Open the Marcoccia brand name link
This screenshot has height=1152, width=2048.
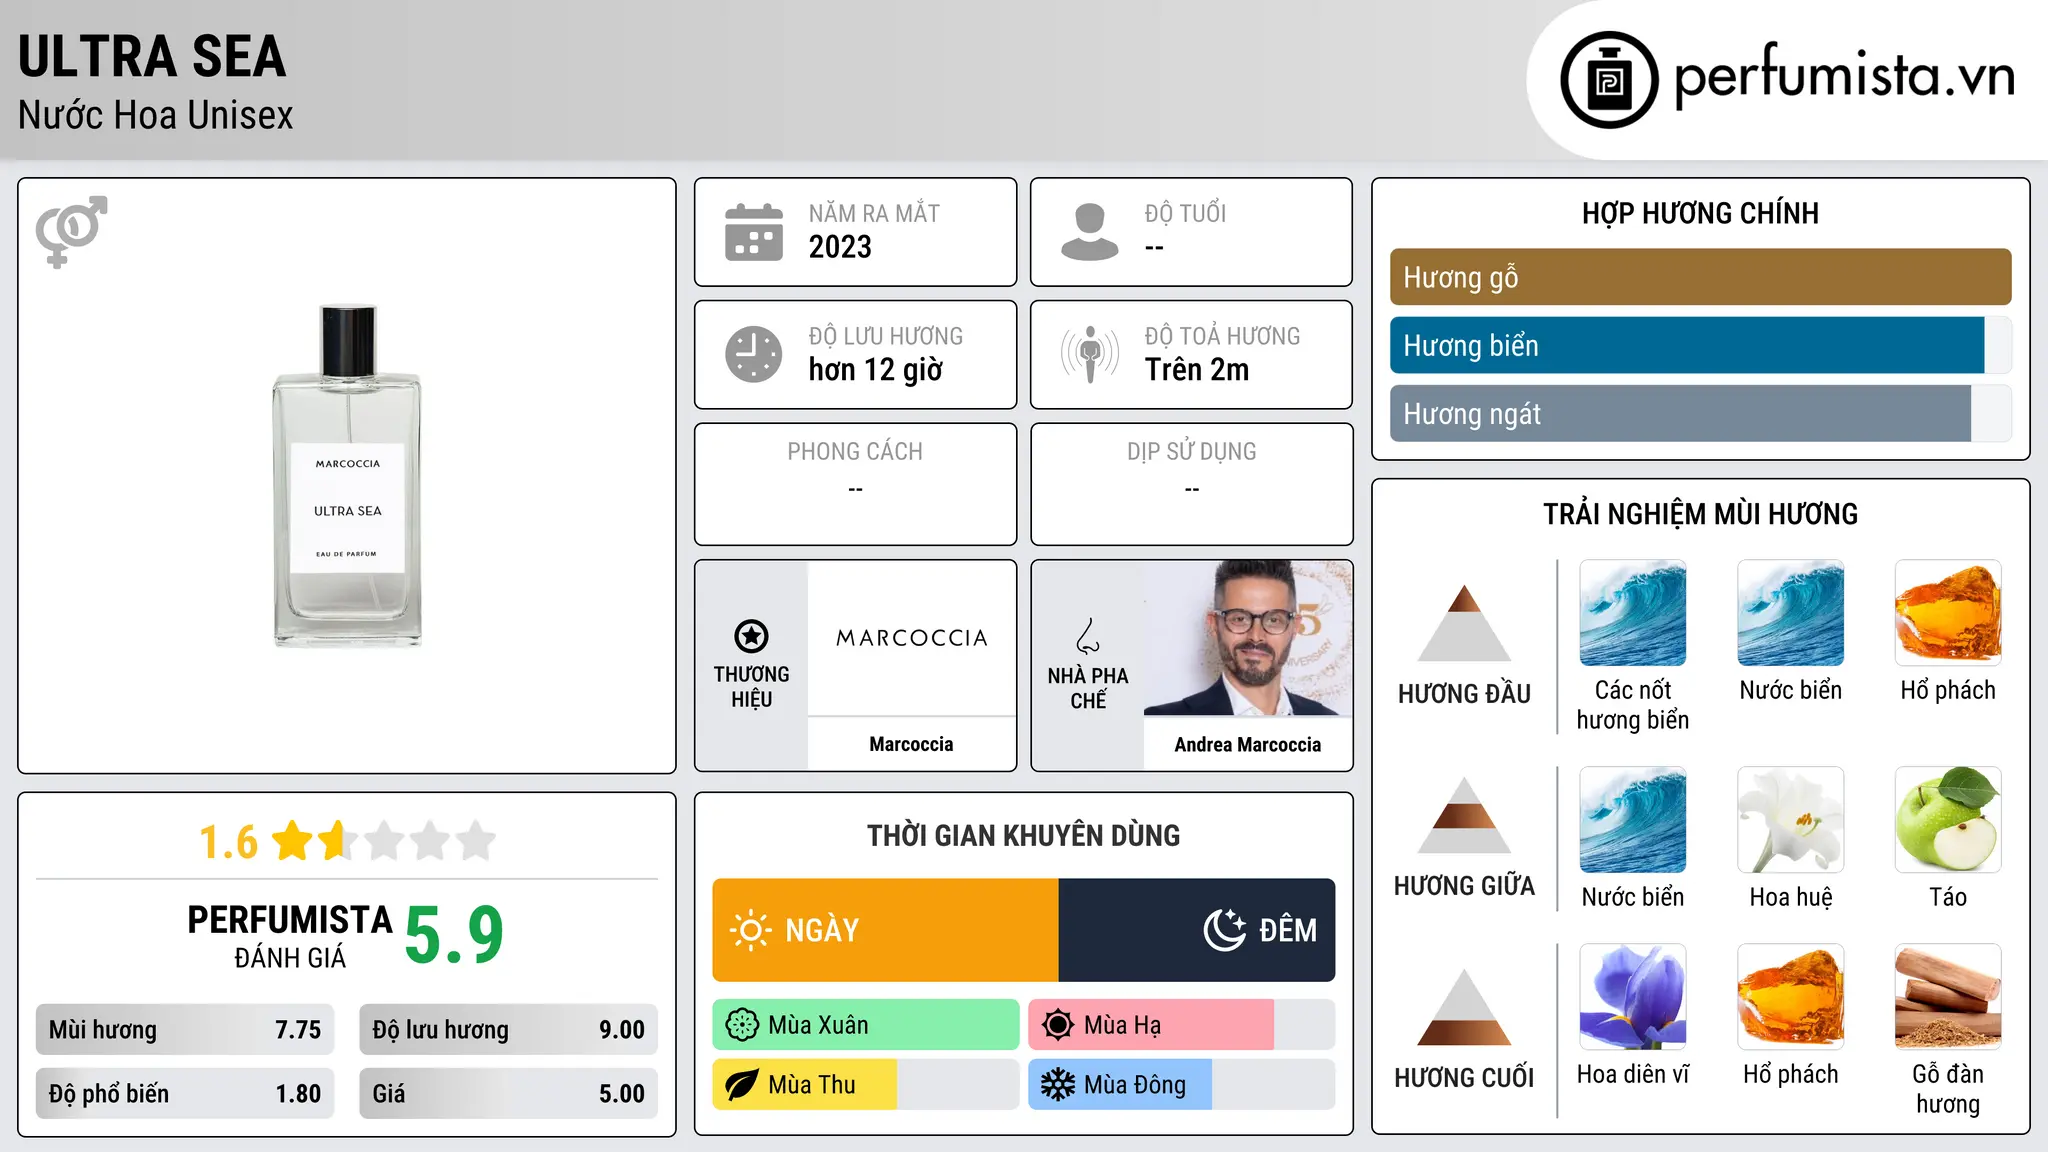[911, 744]
